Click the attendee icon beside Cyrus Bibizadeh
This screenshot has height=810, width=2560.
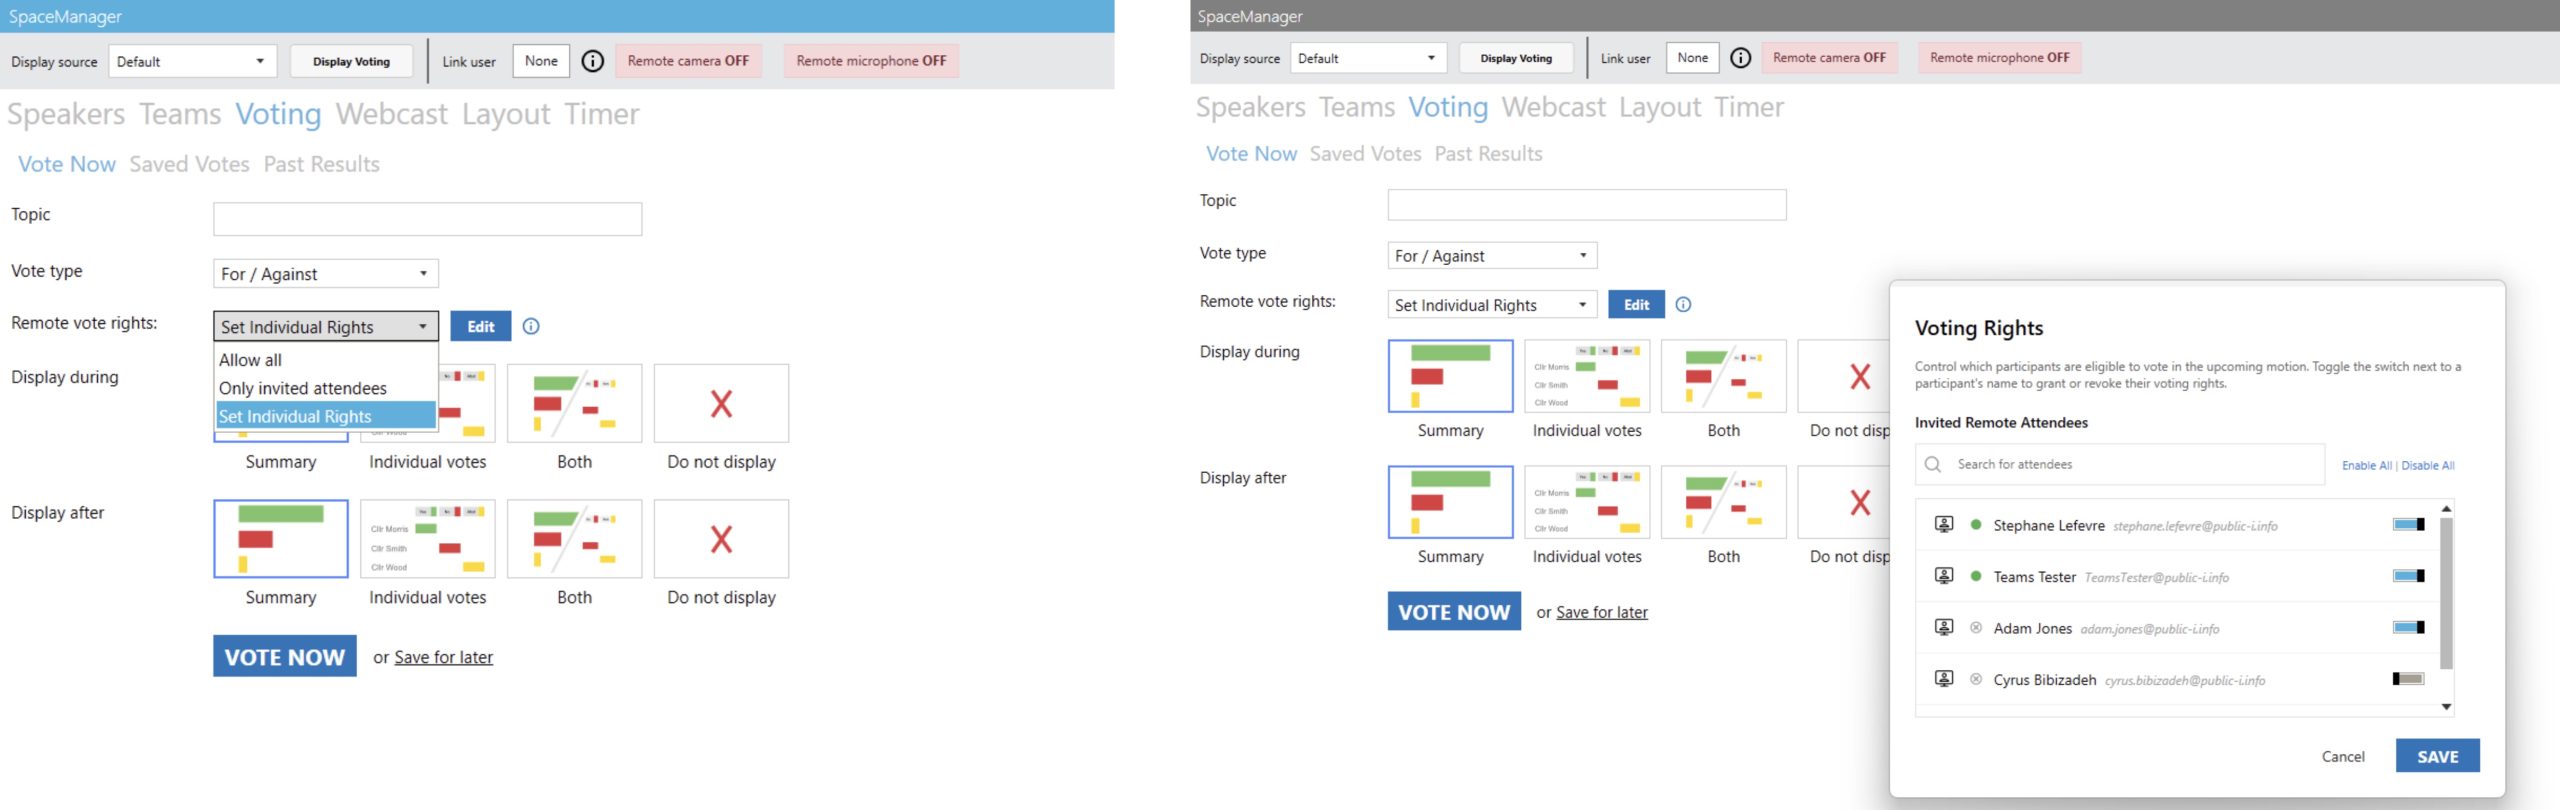click(1944, 679)
